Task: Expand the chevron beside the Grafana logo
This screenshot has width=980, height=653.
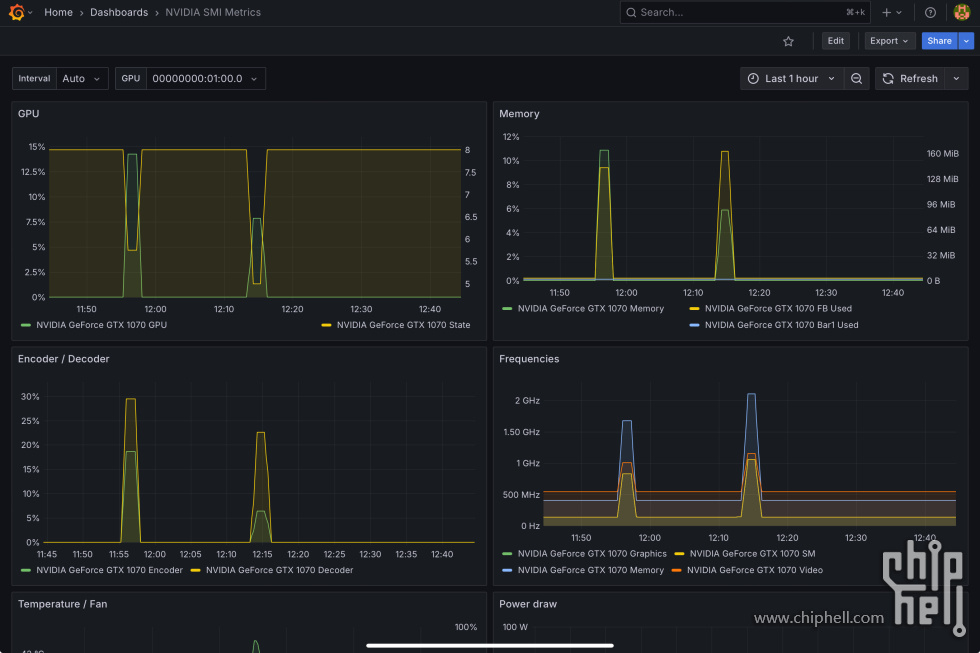Action: coord(30,12)
